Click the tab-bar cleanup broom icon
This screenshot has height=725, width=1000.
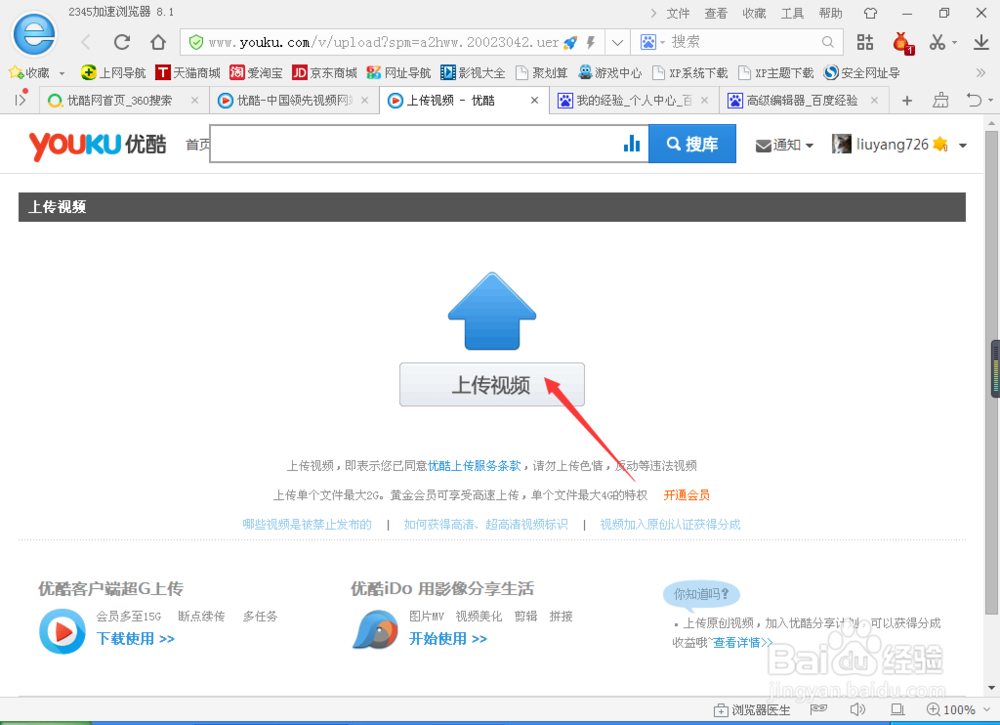[940, 100]
